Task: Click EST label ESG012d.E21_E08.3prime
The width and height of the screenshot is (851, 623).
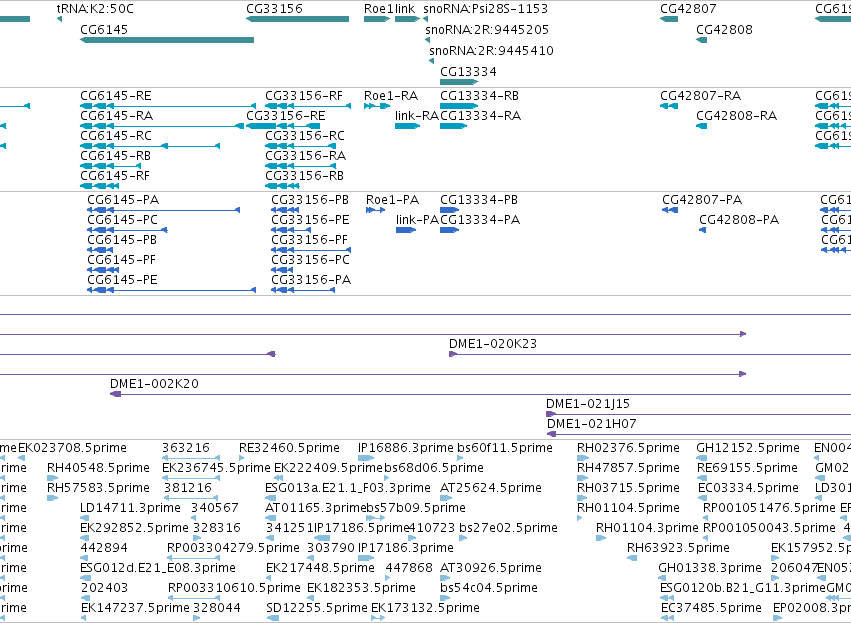Action: pos(158,568)
